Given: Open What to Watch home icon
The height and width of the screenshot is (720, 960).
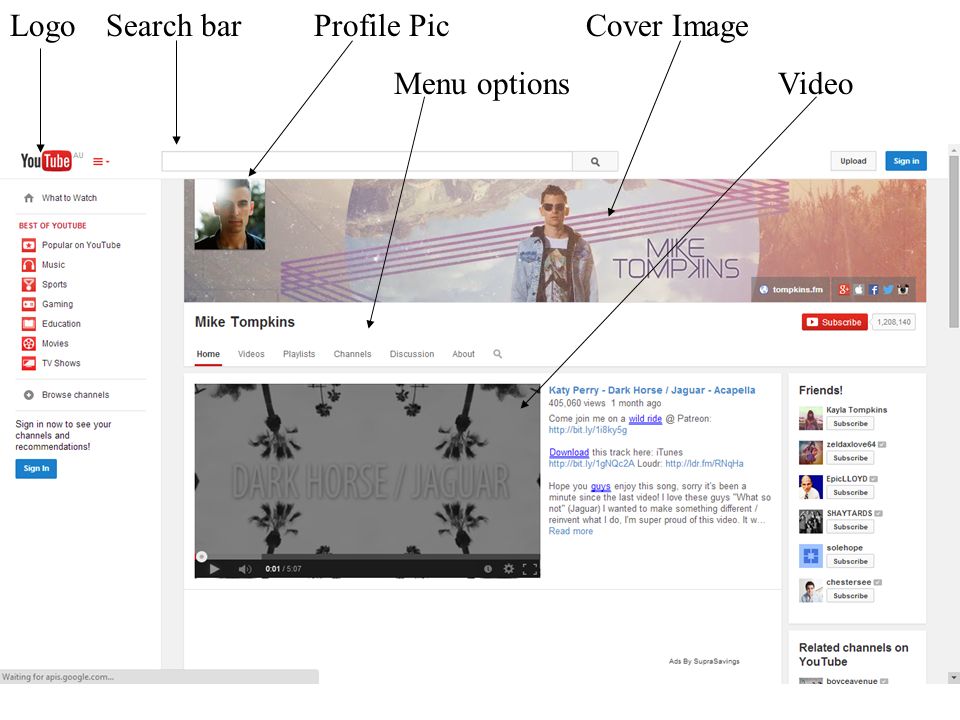Looking at the screenshot, I should pos(29,198).
